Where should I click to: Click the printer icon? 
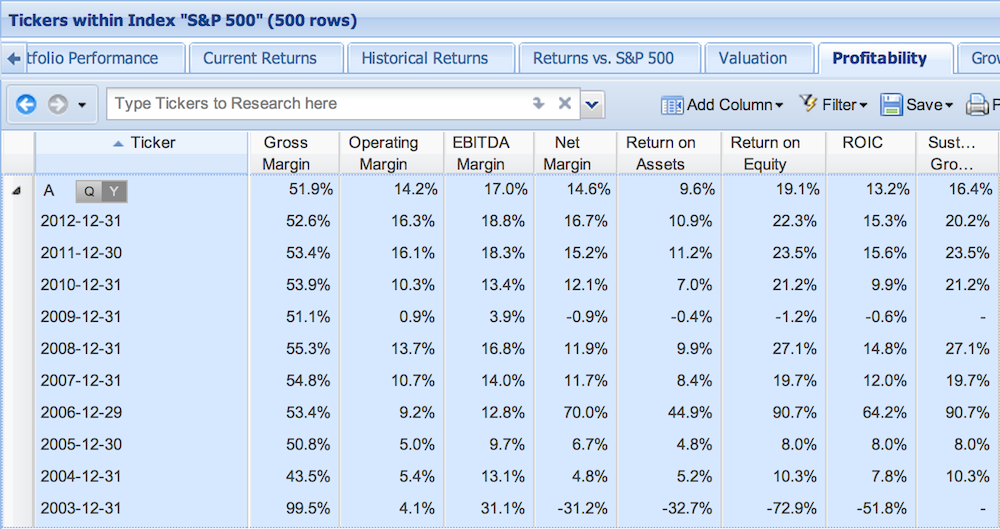click(x=977, y=105)
